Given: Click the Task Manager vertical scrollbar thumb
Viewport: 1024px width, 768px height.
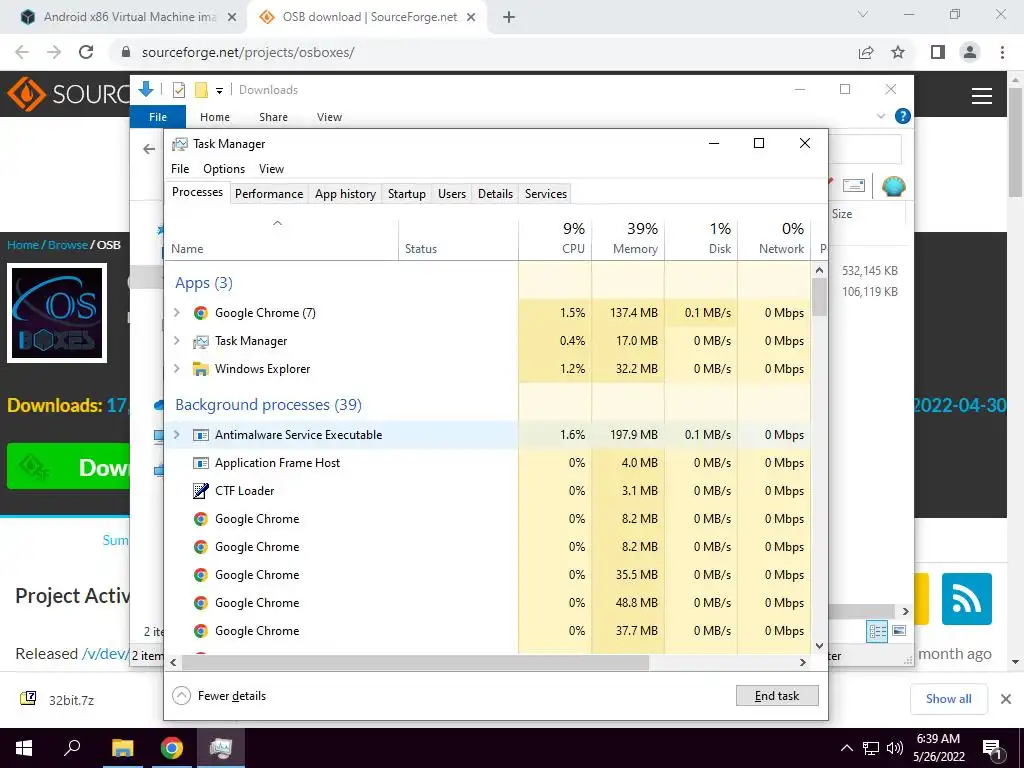Looking at the screenshot, I should [819, 297].
